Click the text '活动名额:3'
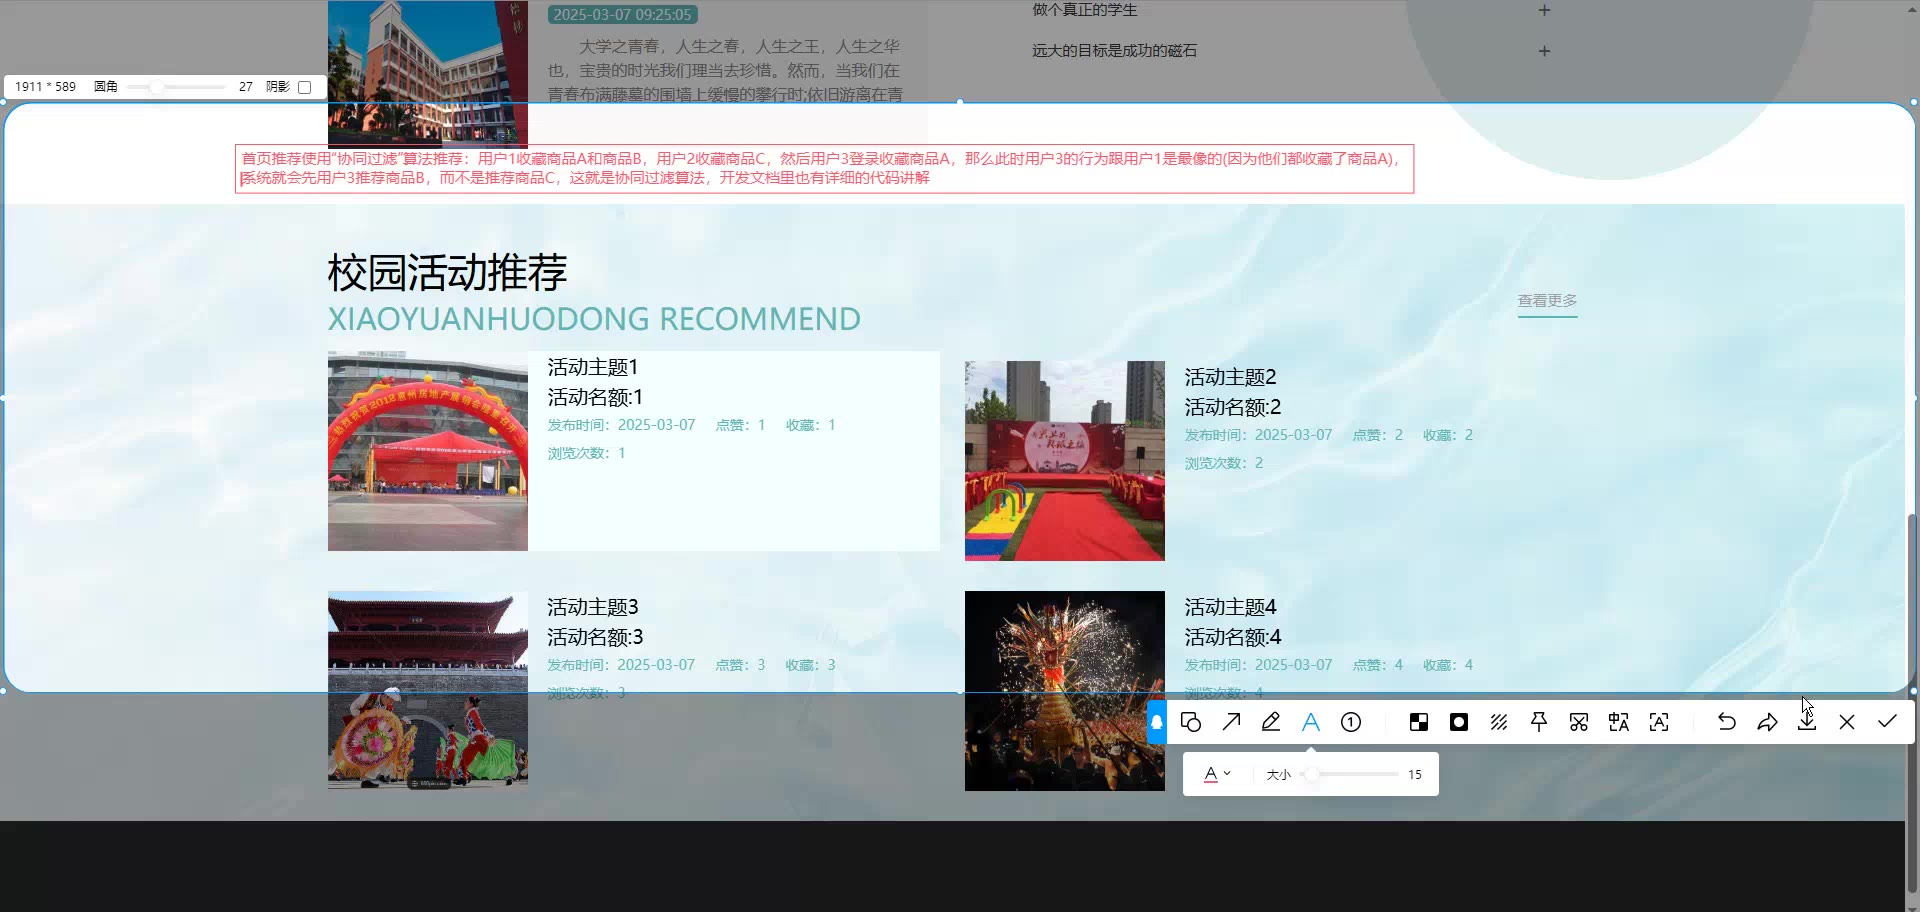Viewport: 1920px width, 912px height. coord(595,637)
